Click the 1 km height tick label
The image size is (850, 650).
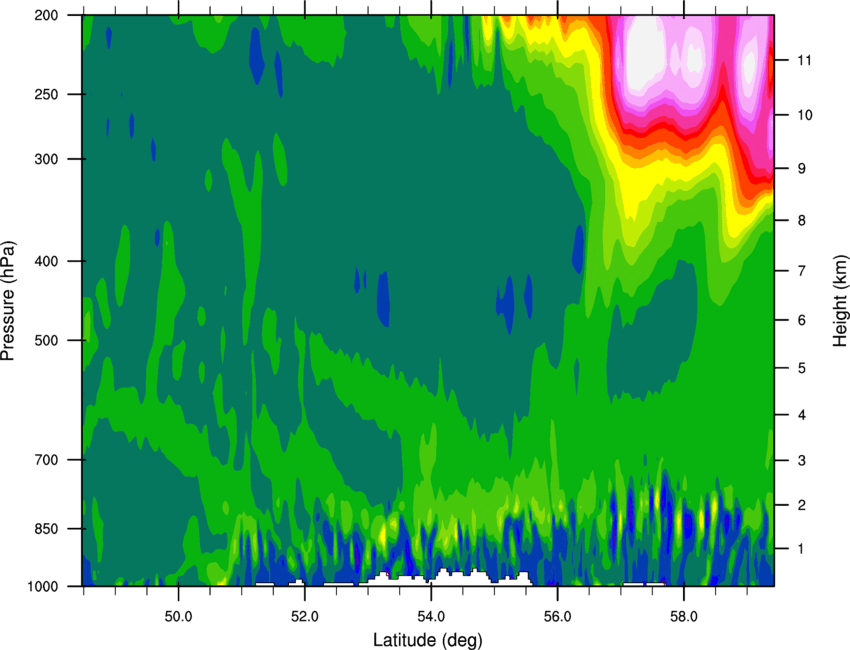[x=802, y=549]
